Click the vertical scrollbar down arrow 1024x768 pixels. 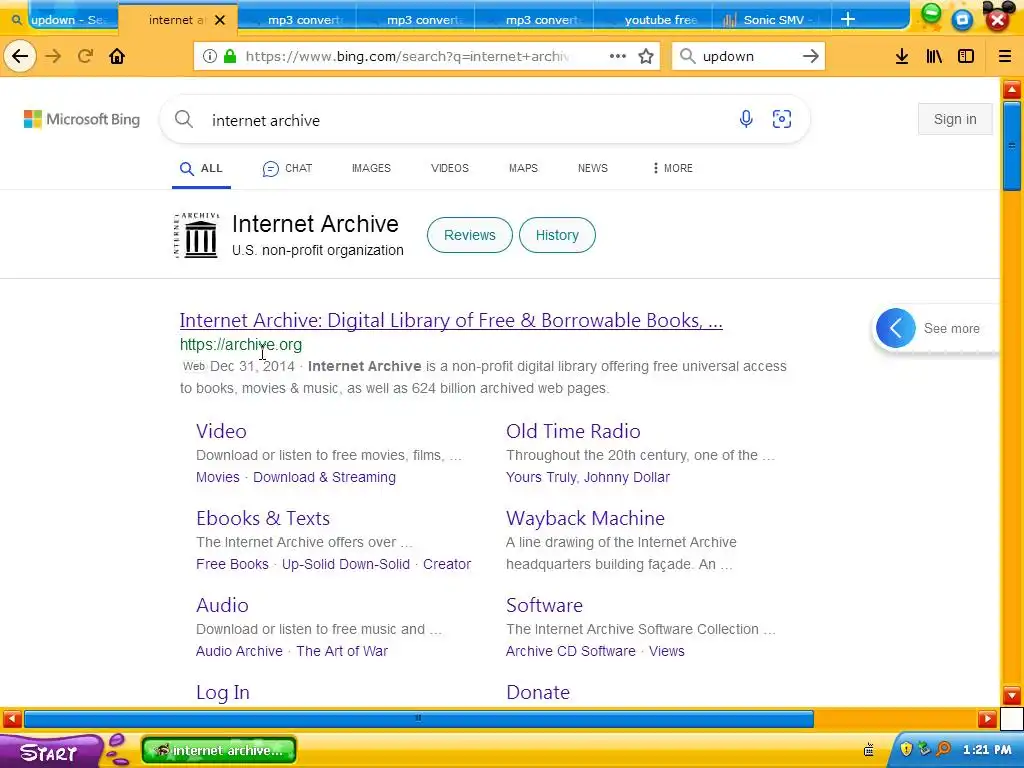click(x=1012, y=696)
